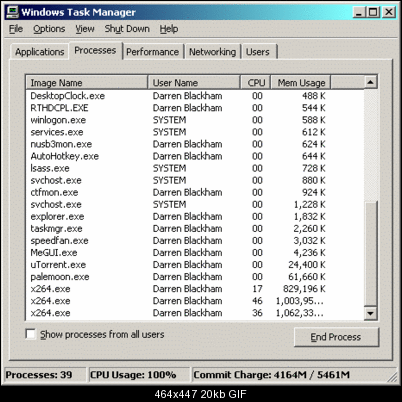
Task: Select the services.exe process
Action: [195, 132]
